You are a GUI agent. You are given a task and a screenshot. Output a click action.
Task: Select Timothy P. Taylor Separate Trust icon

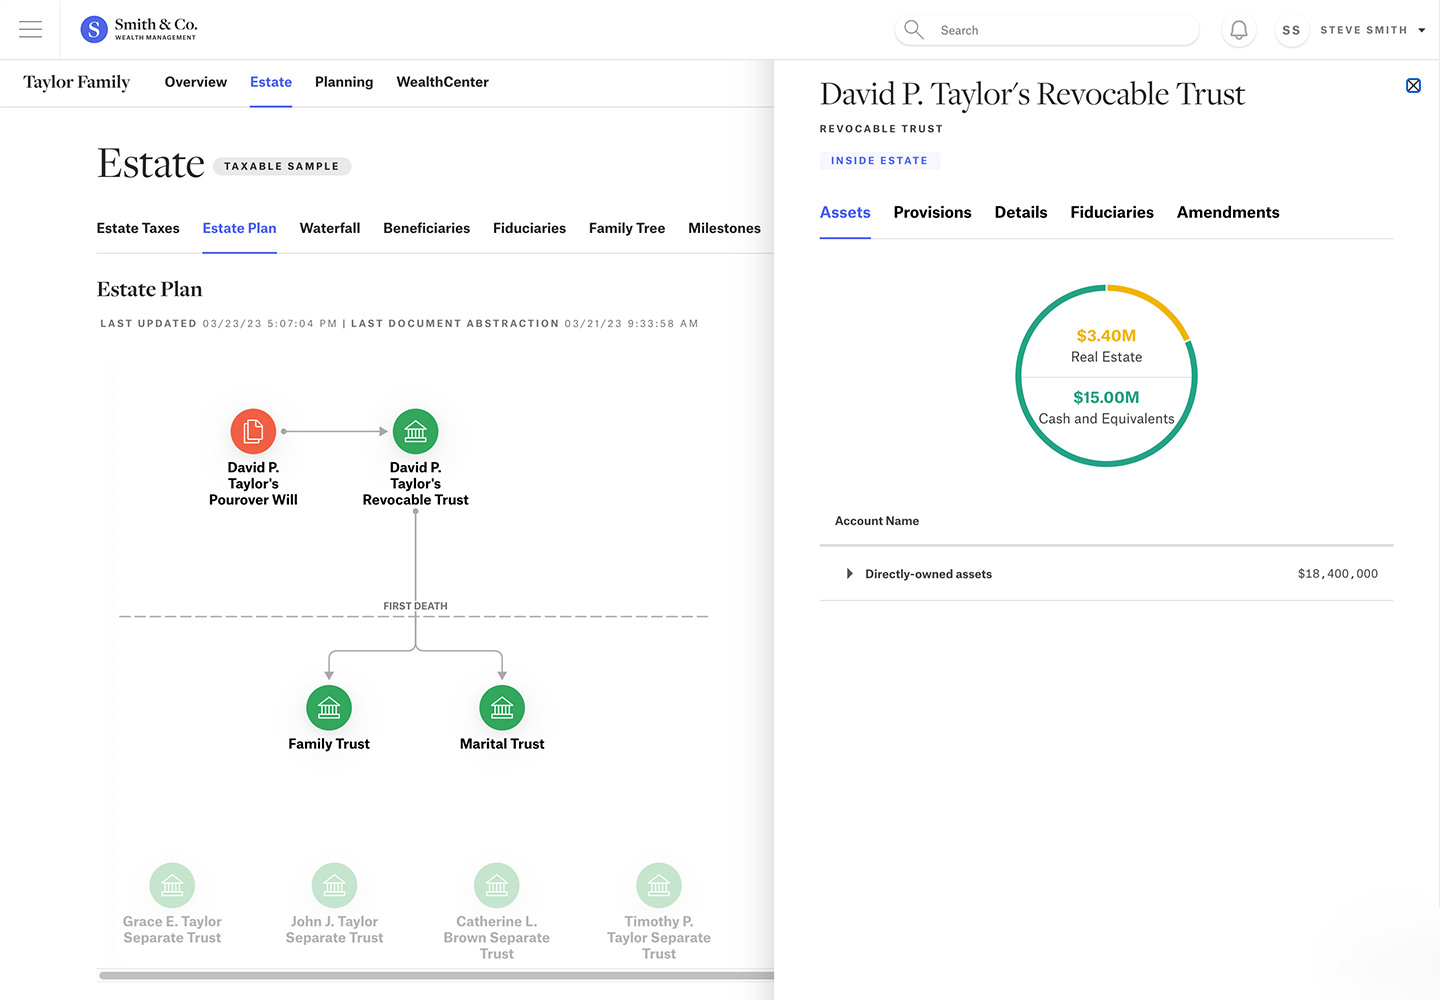click(x=659, y=885)
